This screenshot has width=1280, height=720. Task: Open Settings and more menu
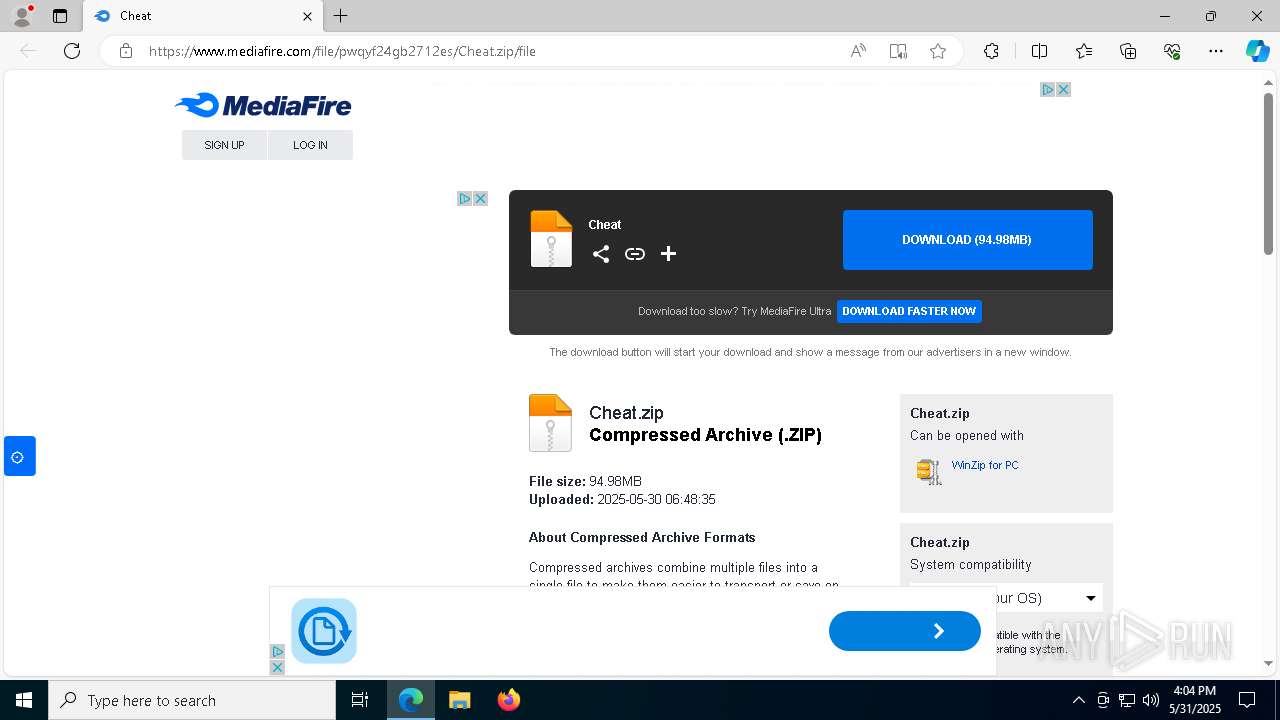click(1216, 51)
